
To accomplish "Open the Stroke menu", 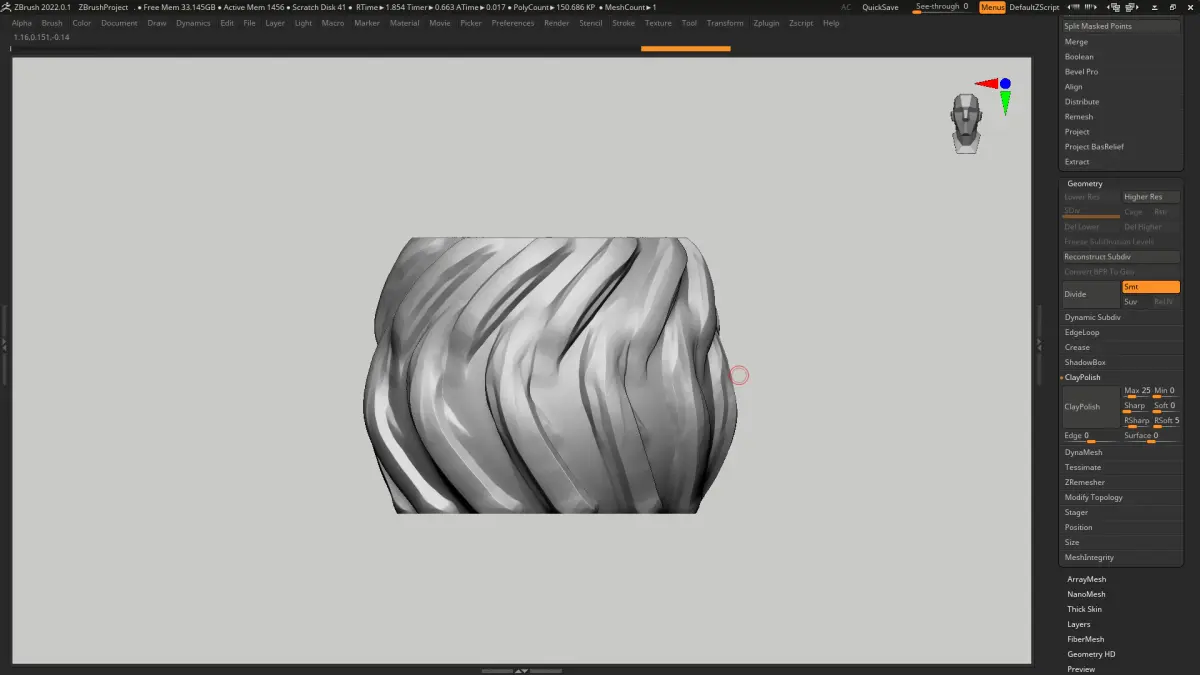I will (x=623, y=23).
